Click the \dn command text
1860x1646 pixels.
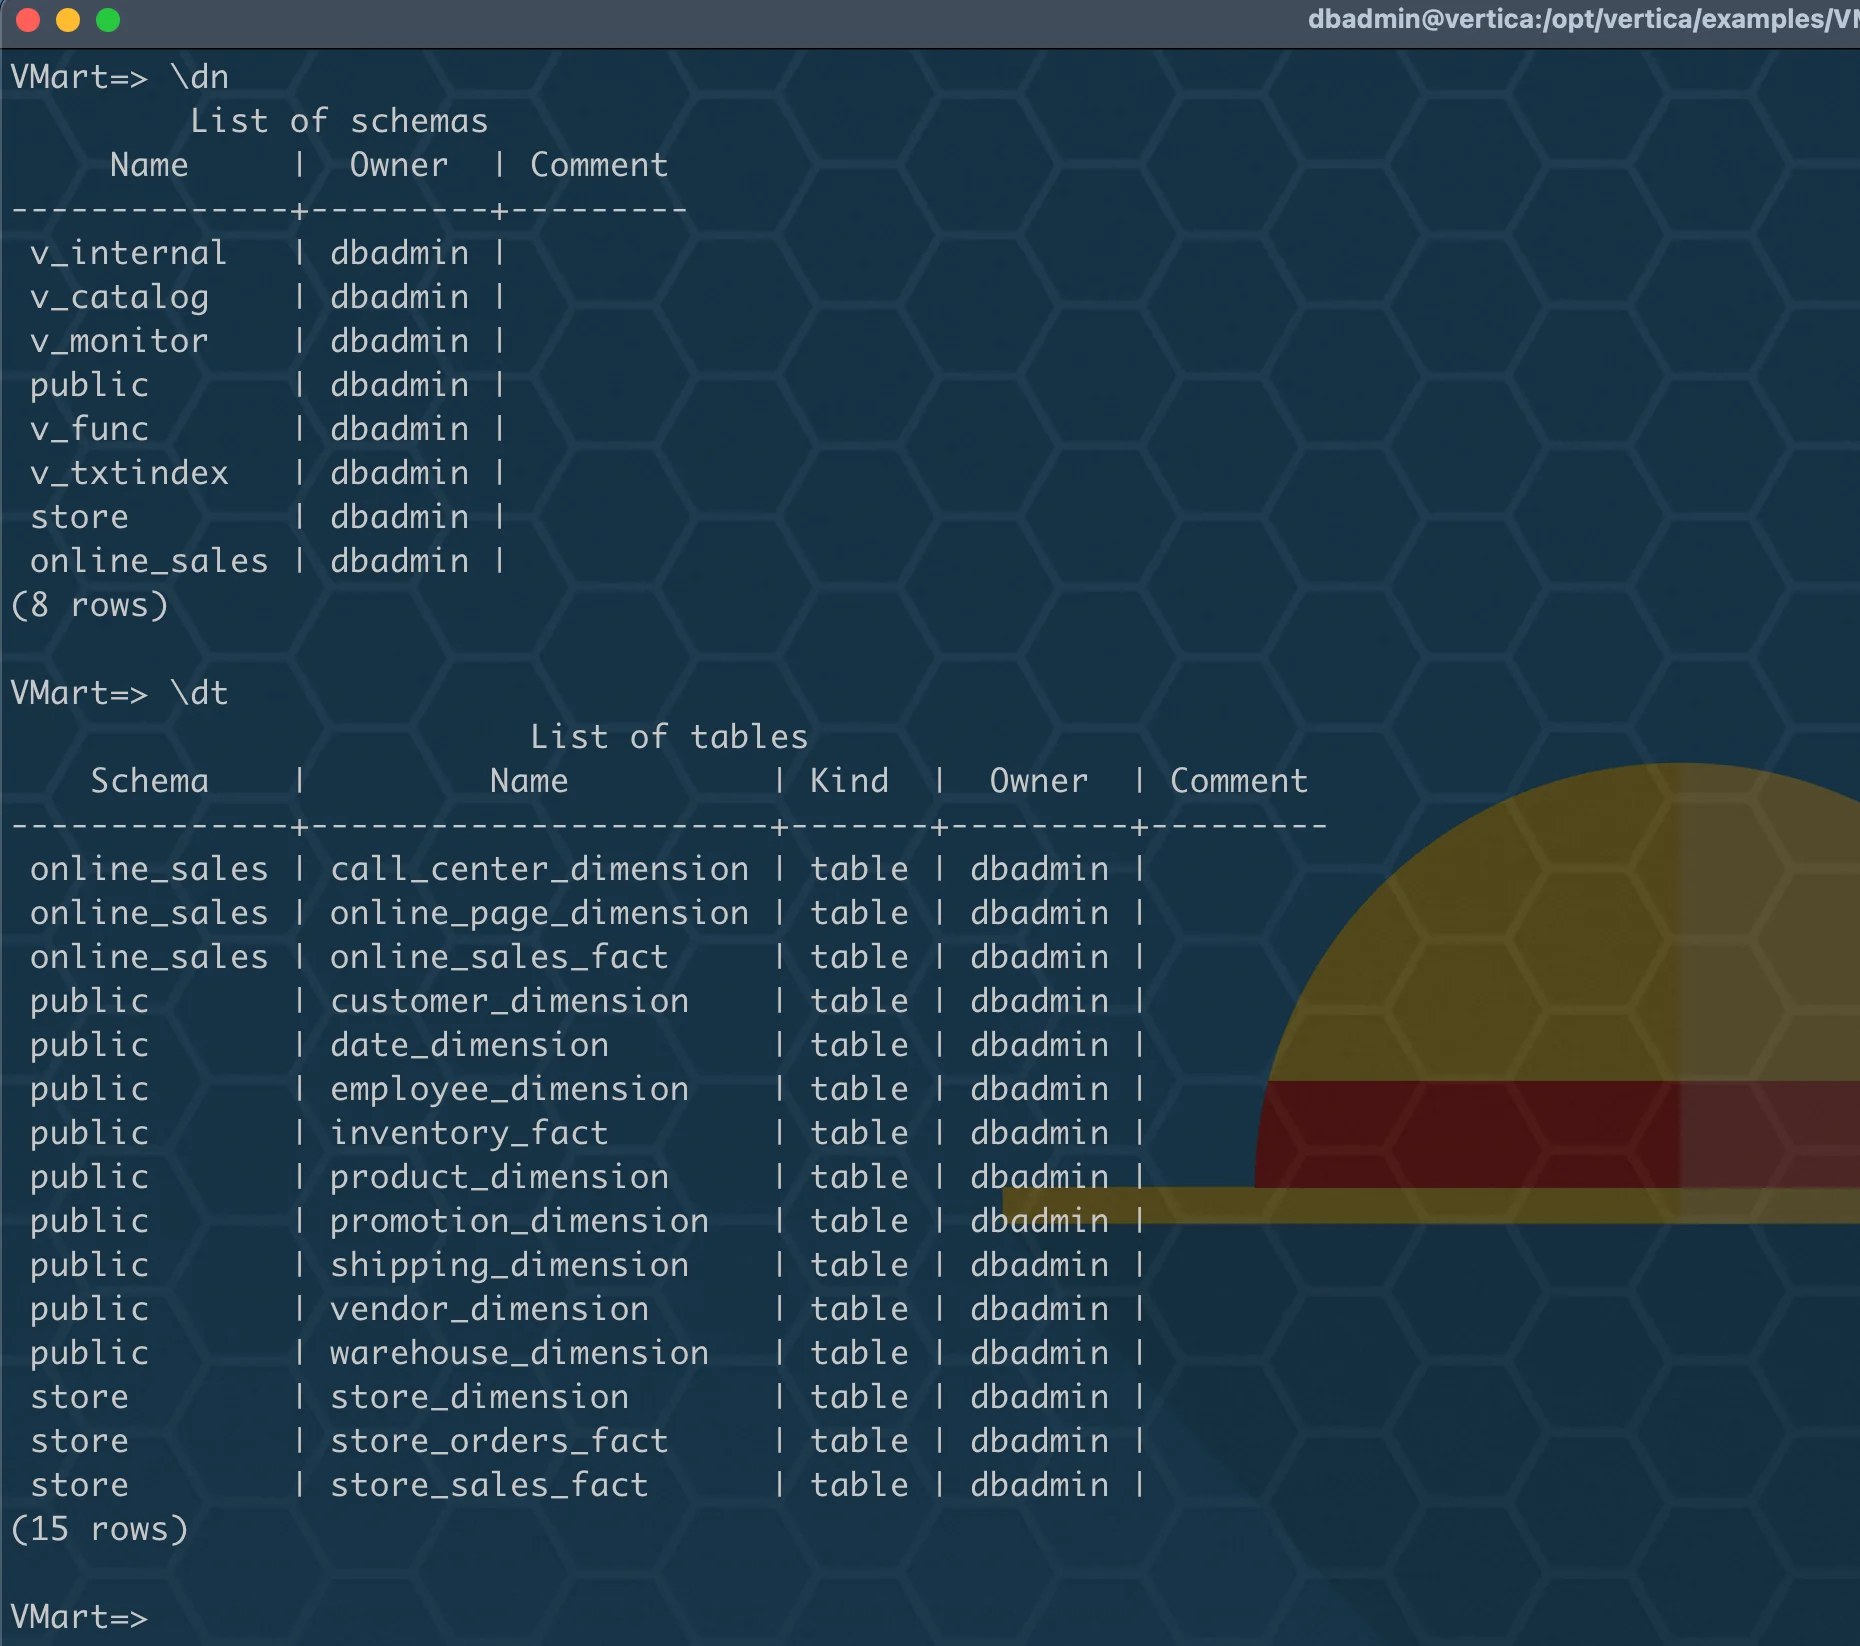click(x=199, y=77)
